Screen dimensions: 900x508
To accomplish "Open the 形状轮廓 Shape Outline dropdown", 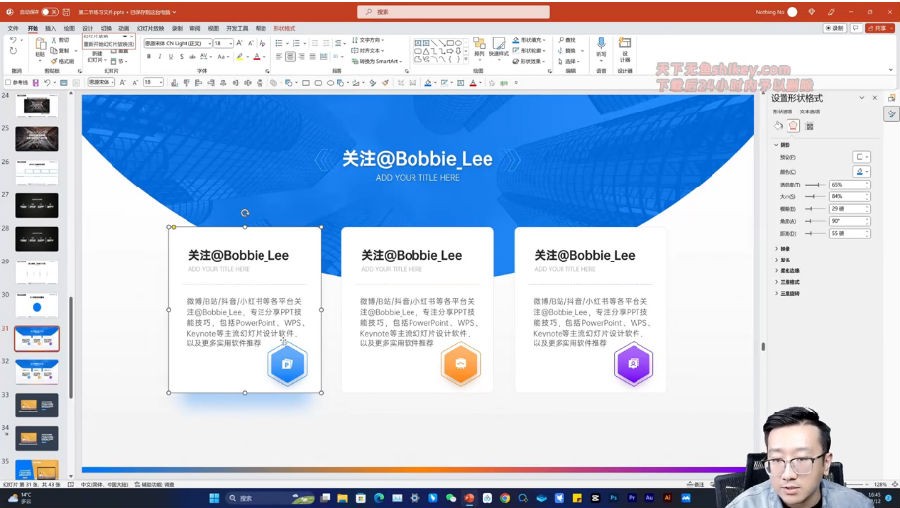I will point(529,51).
